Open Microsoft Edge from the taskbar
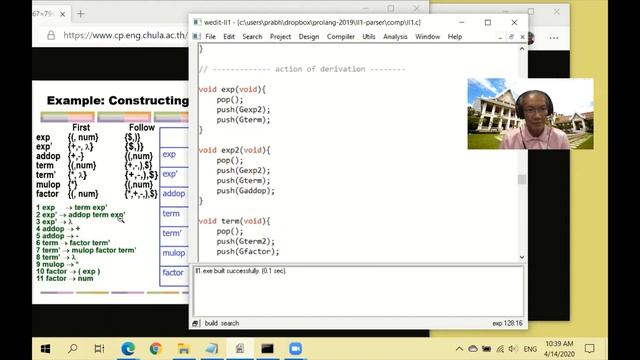This screenshot has width=640, height=360. pyautogui.click(x=128, y=349)
